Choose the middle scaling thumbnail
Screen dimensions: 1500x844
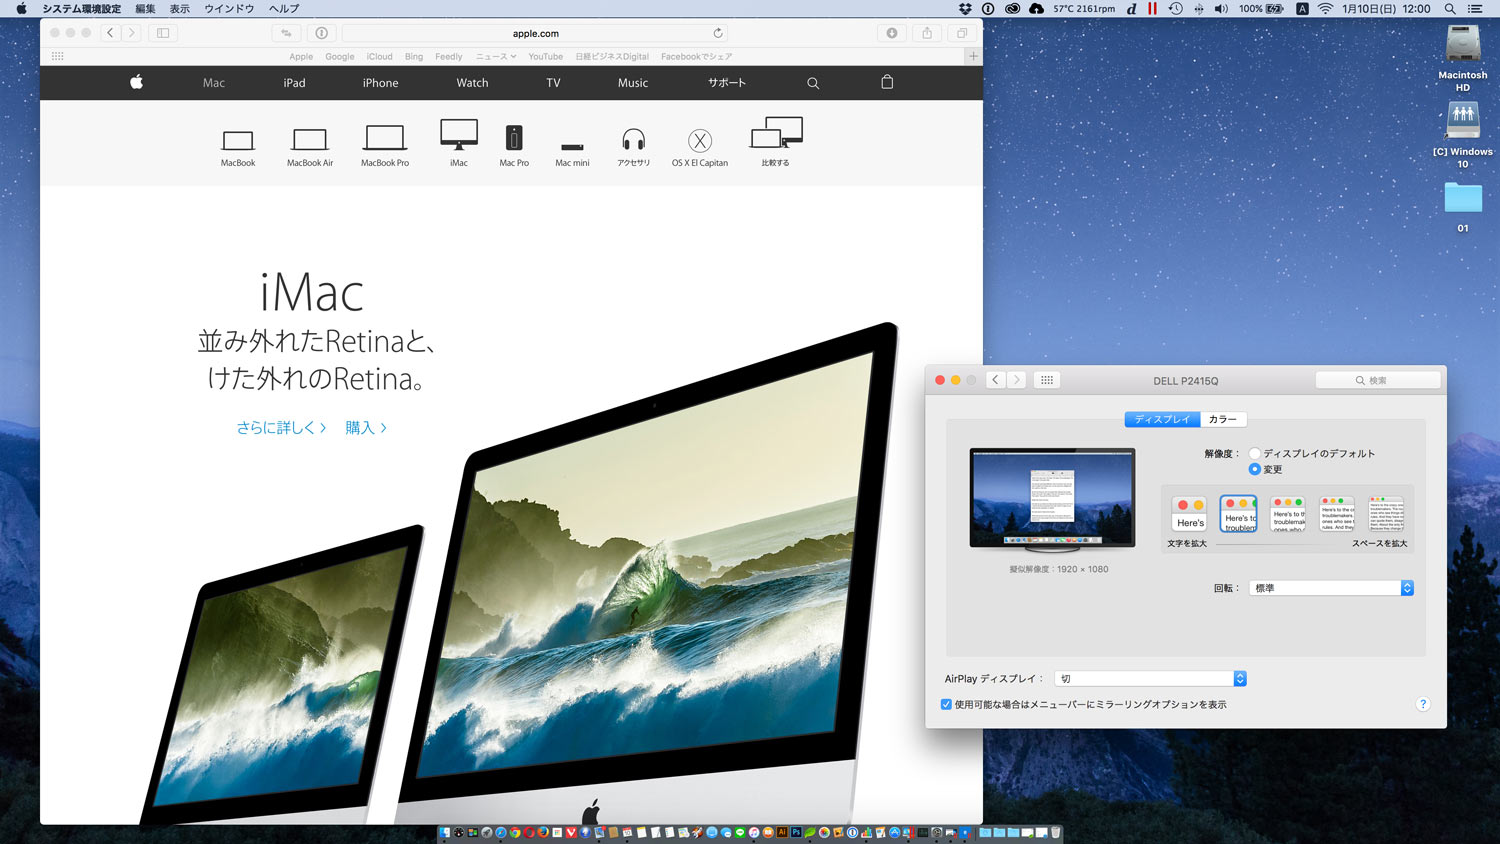click(x=1288, y=514)
